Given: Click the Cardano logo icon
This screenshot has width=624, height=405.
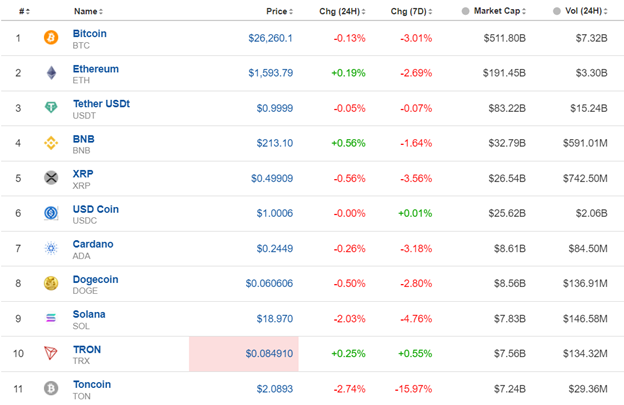Looking at the screenshot, I should click(51, 248).
